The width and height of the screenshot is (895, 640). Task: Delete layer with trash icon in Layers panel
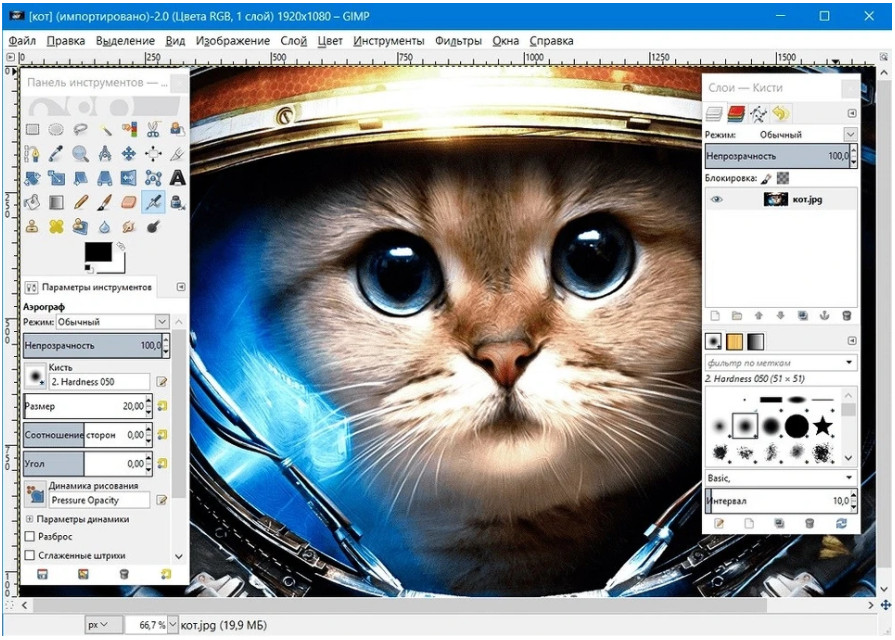(846, 316)
